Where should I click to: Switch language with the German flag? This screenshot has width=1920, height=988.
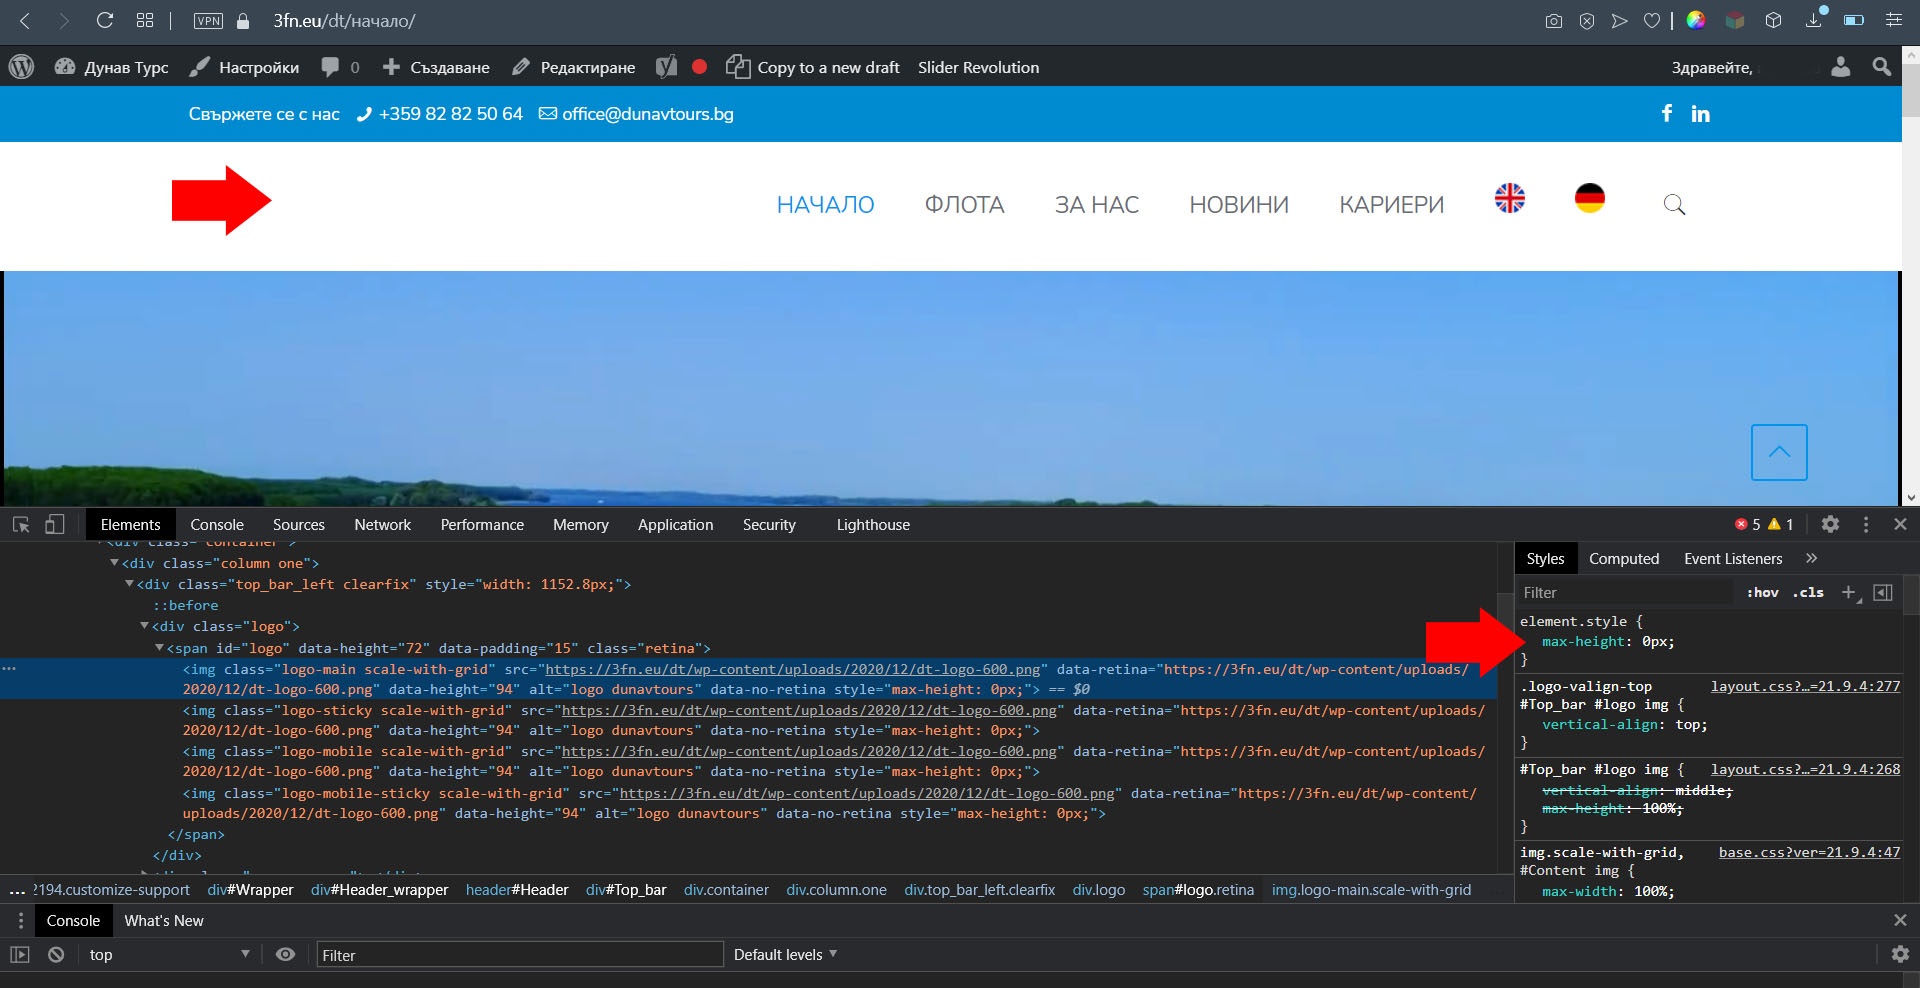(x=1590, y=198)
